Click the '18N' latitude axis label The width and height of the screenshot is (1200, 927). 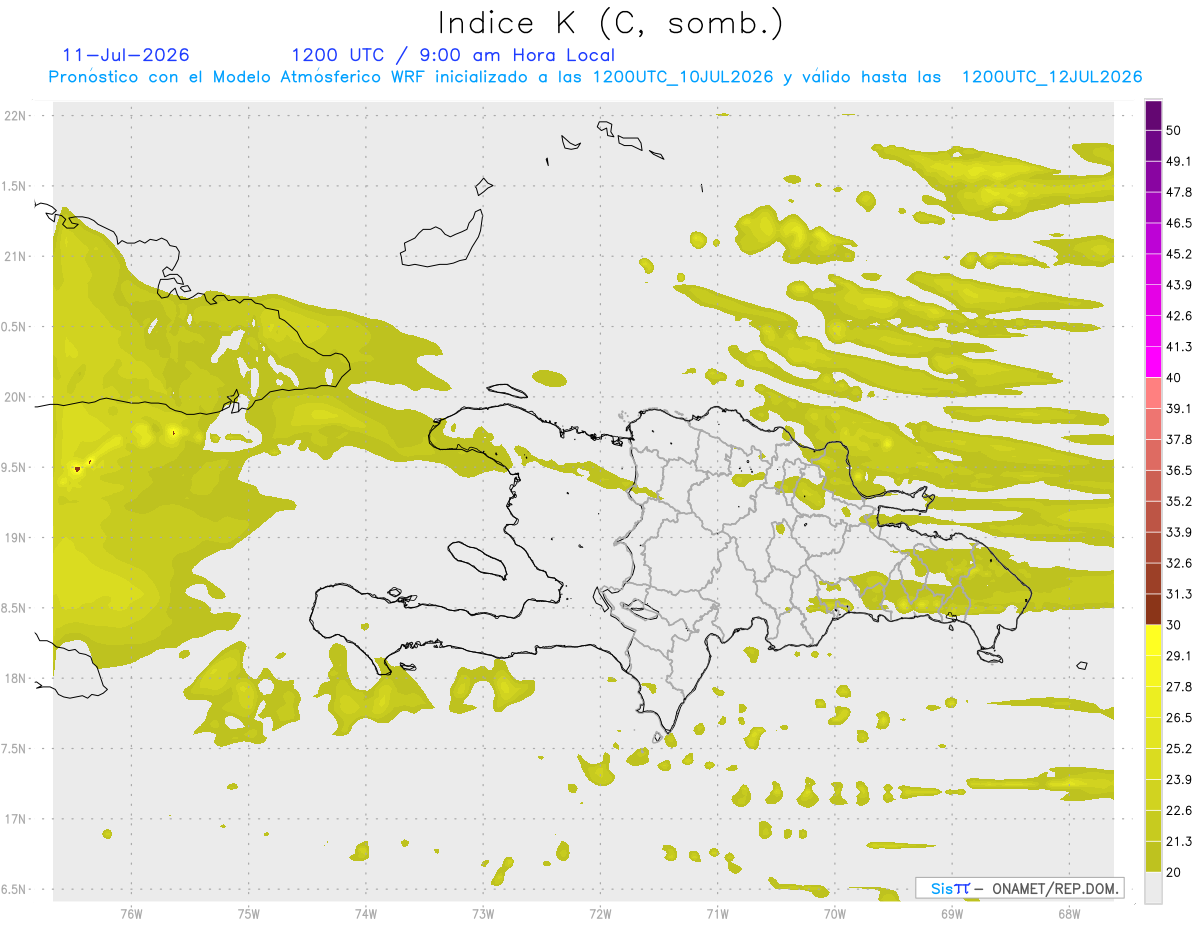(x=17, y=679)
